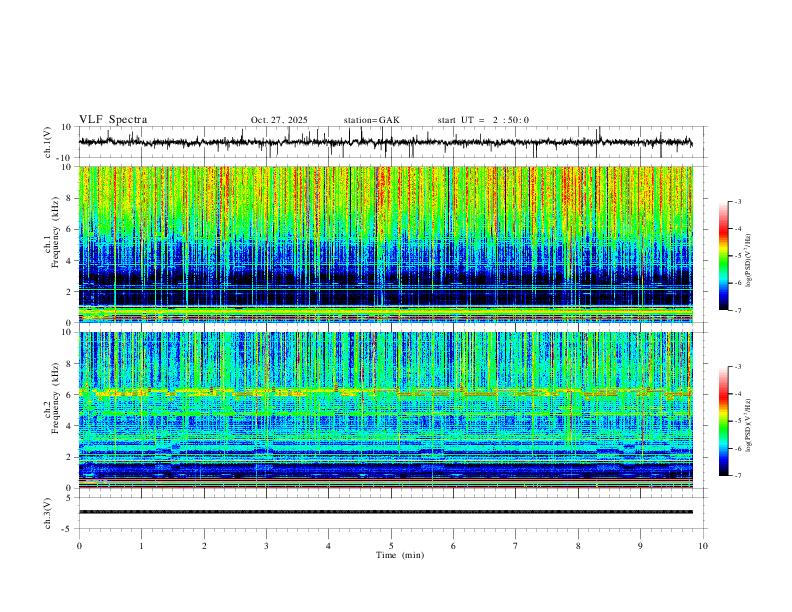This screenshot has height=612, width=792.
Task: Click the upper color bar's log(PSD) label
Action: [x=749, y=261]
